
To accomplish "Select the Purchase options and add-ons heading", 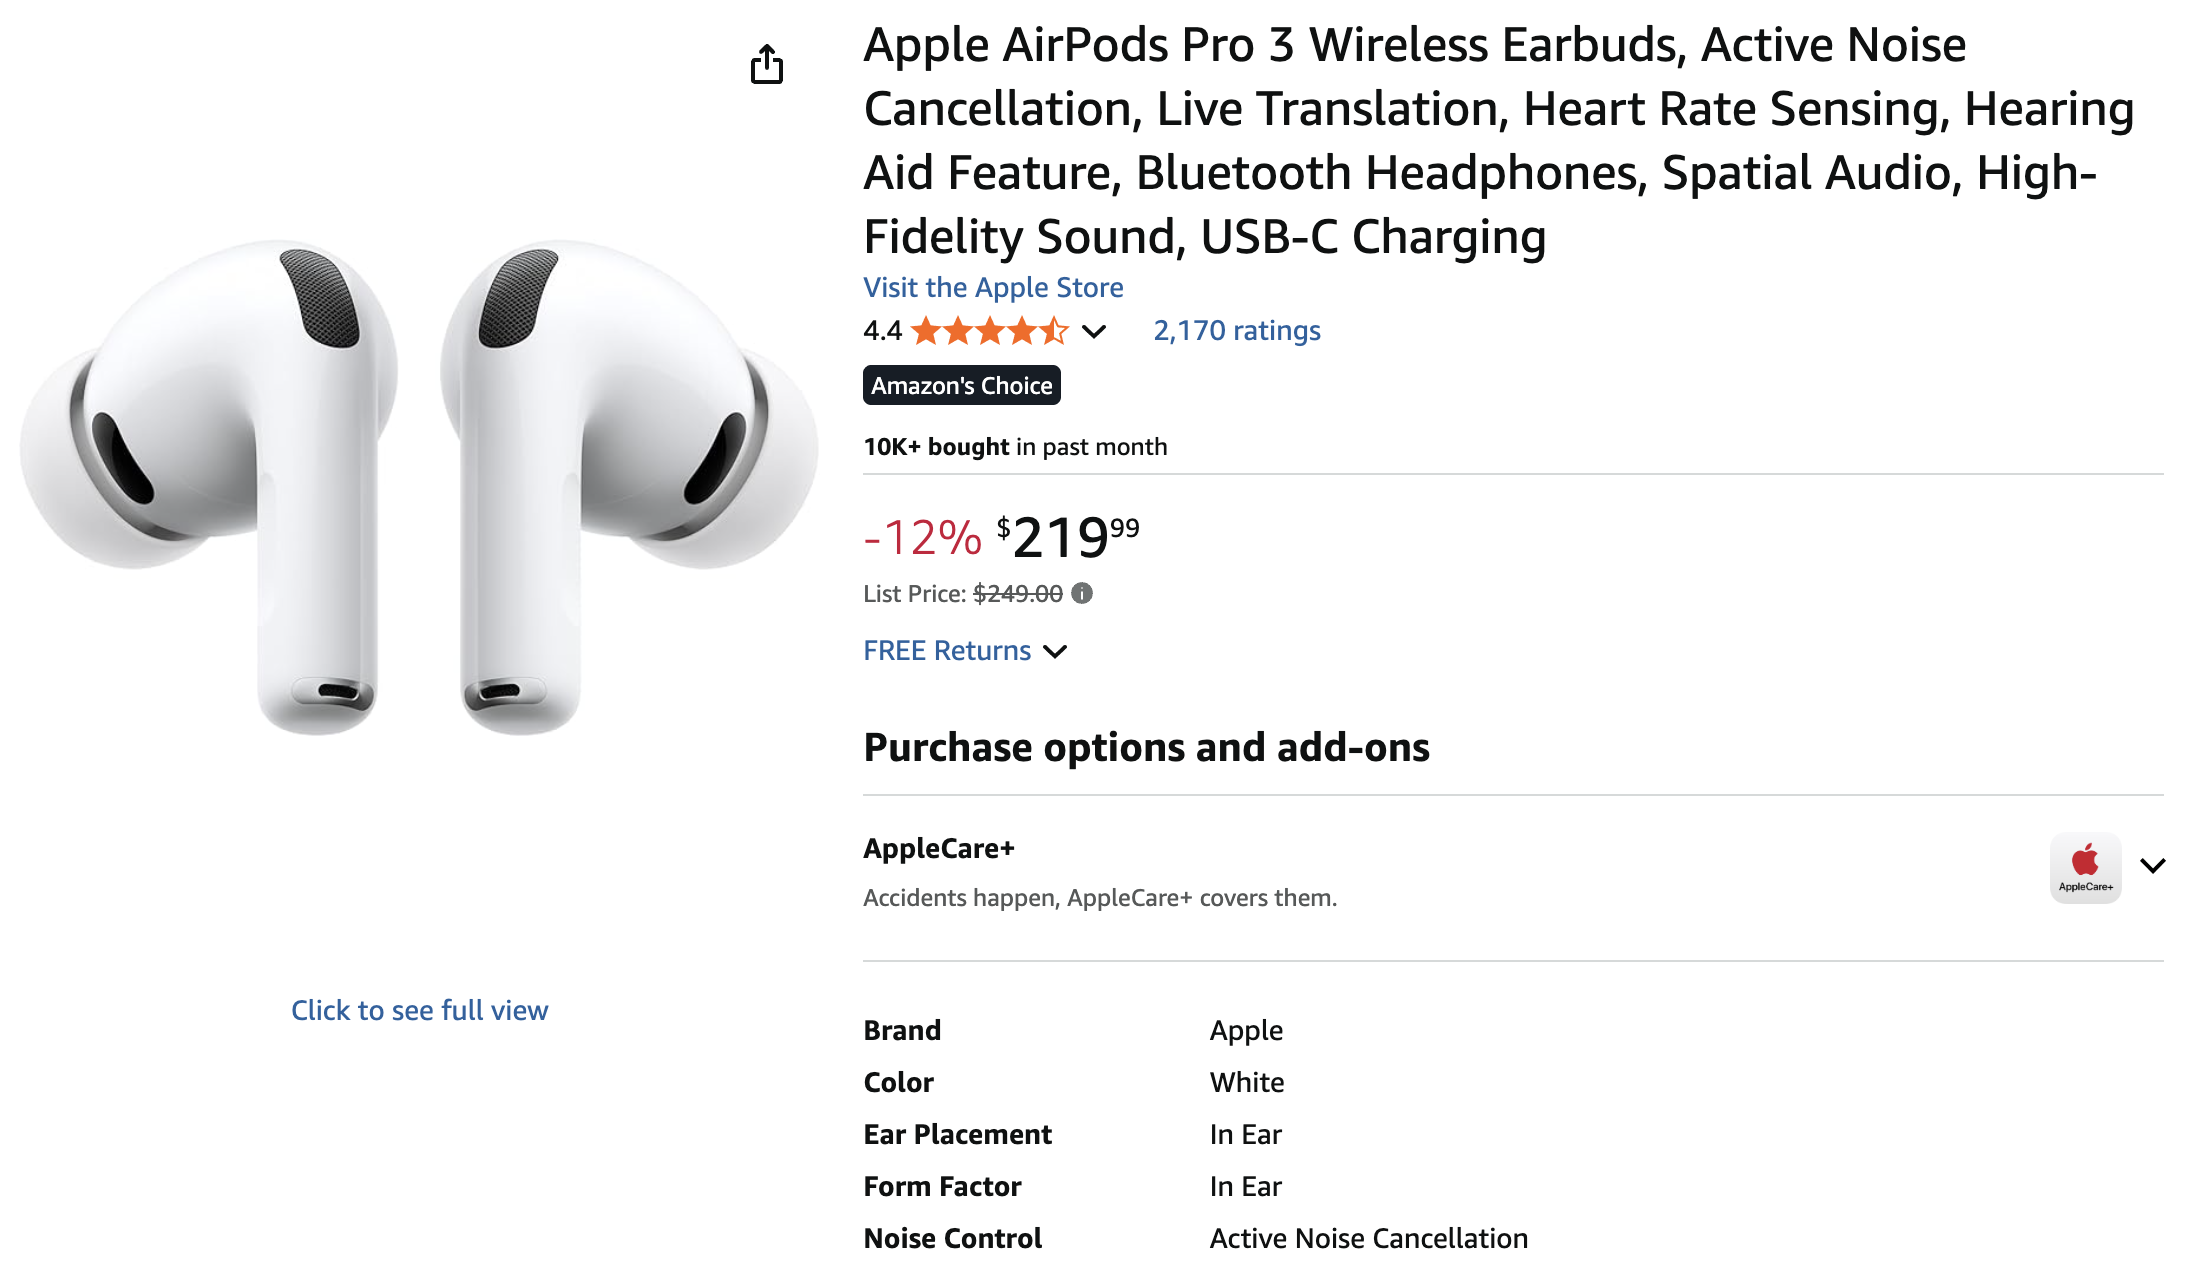I will pyautogui.click(x=1146, y=747).
